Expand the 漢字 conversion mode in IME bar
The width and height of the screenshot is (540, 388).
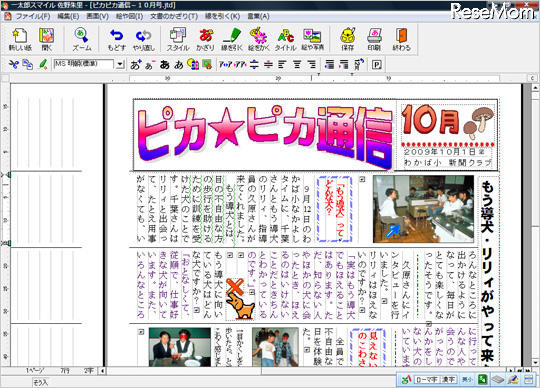pos(449,379)
